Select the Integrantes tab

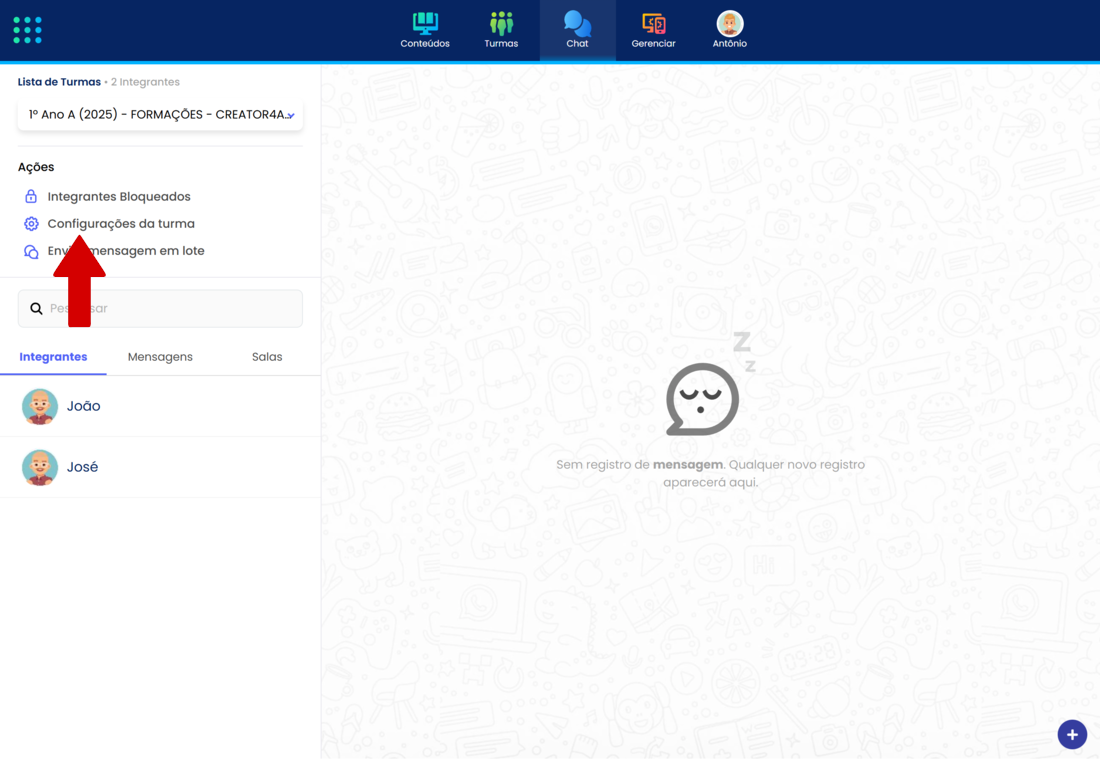tap(53, 357)
